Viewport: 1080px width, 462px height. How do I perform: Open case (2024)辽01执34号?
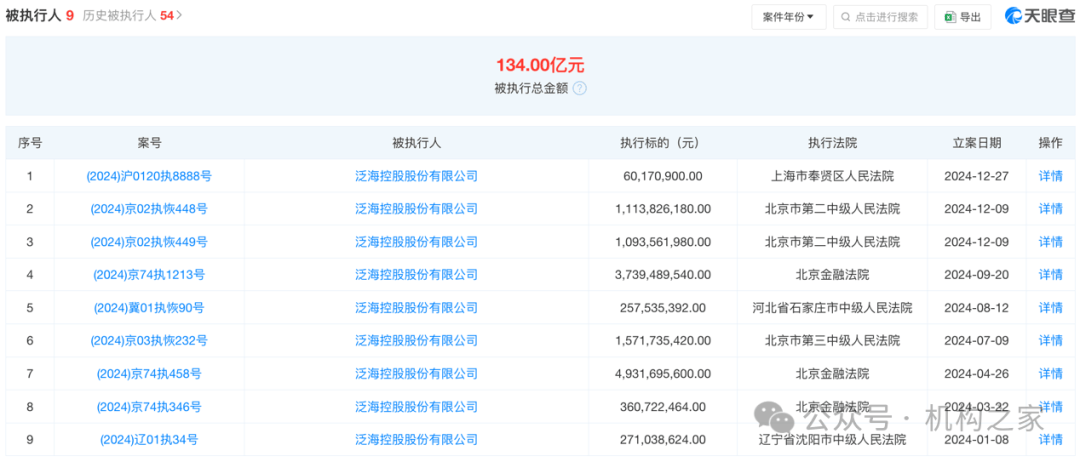point(149,440)
